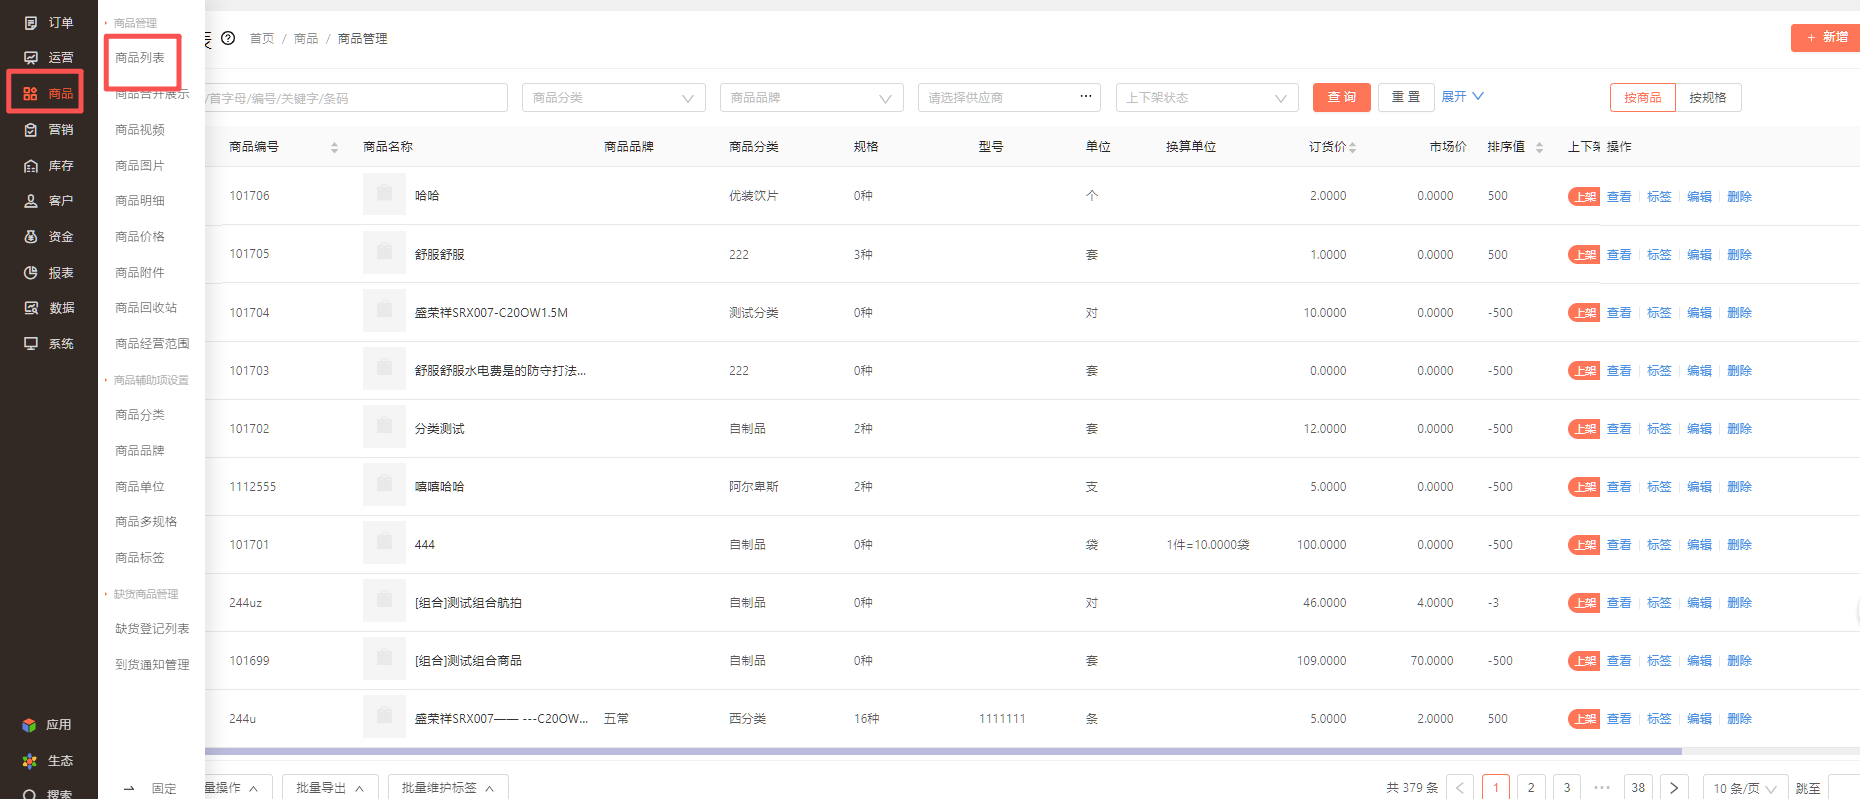Image resolution: width=1860 pixels, height=799 pixels.
Task: Open 缺货登记列表 in the submenu
Action: (x=152, y=629)
